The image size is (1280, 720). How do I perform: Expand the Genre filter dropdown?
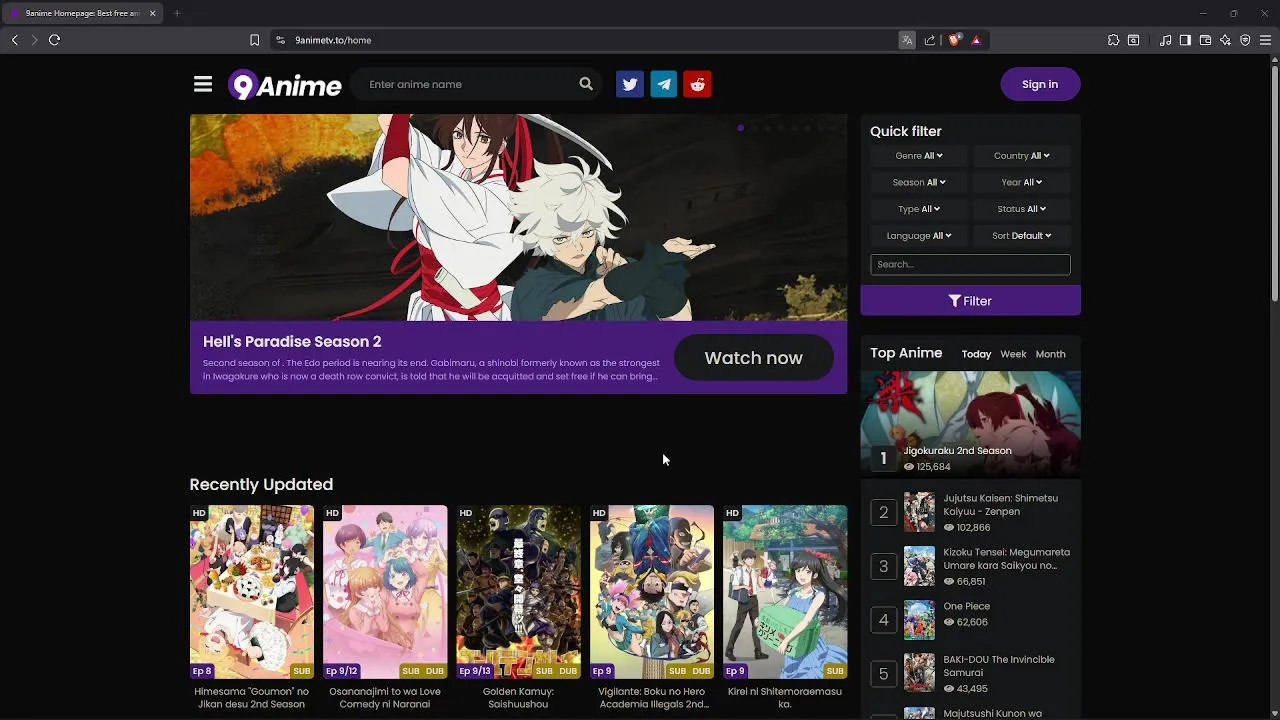(x=919, y=155)
